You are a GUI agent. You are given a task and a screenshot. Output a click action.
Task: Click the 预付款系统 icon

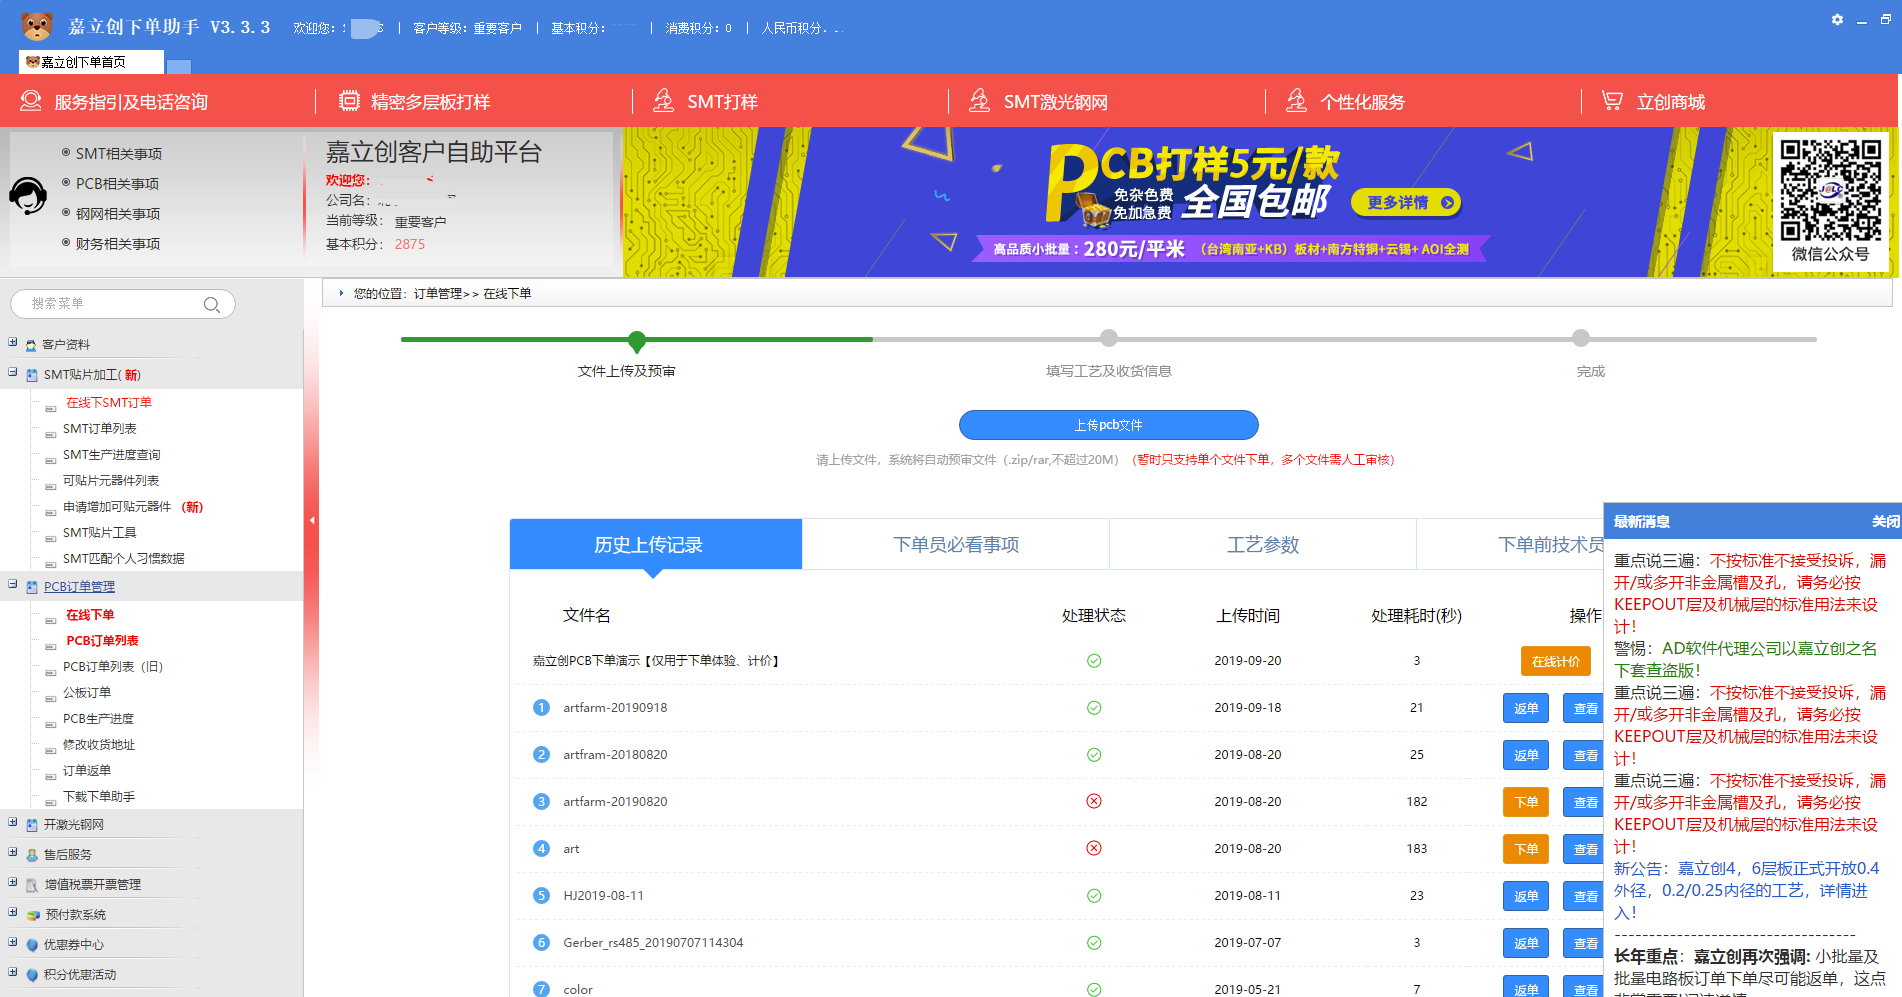tap(33, 915)
